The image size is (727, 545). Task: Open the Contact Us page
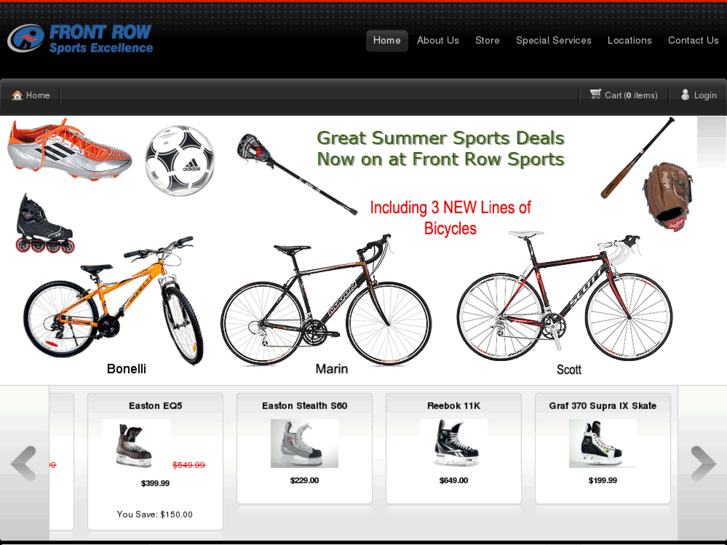click(693, 40)
